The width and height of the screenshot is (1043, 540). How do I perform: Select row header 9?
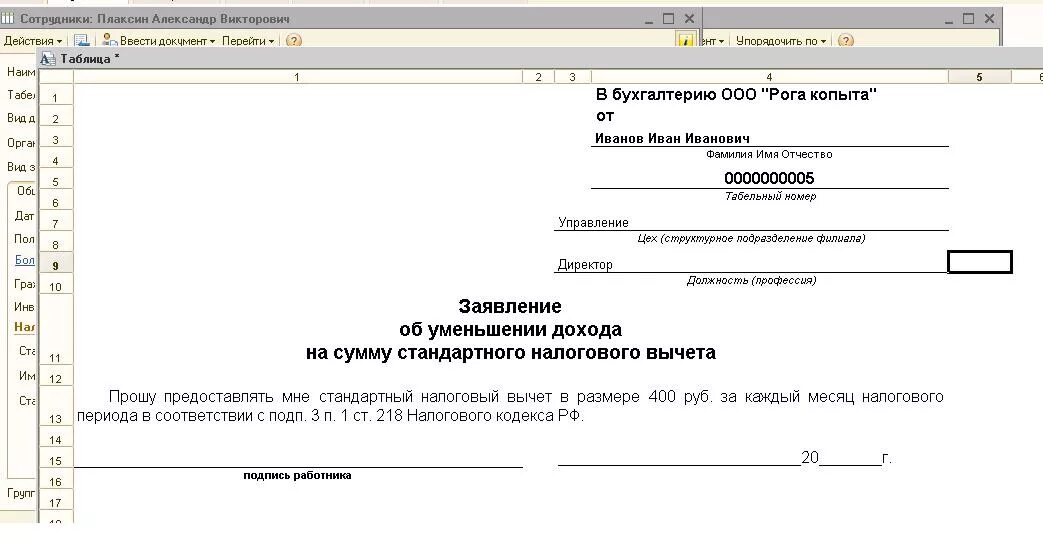pos(56,263)
